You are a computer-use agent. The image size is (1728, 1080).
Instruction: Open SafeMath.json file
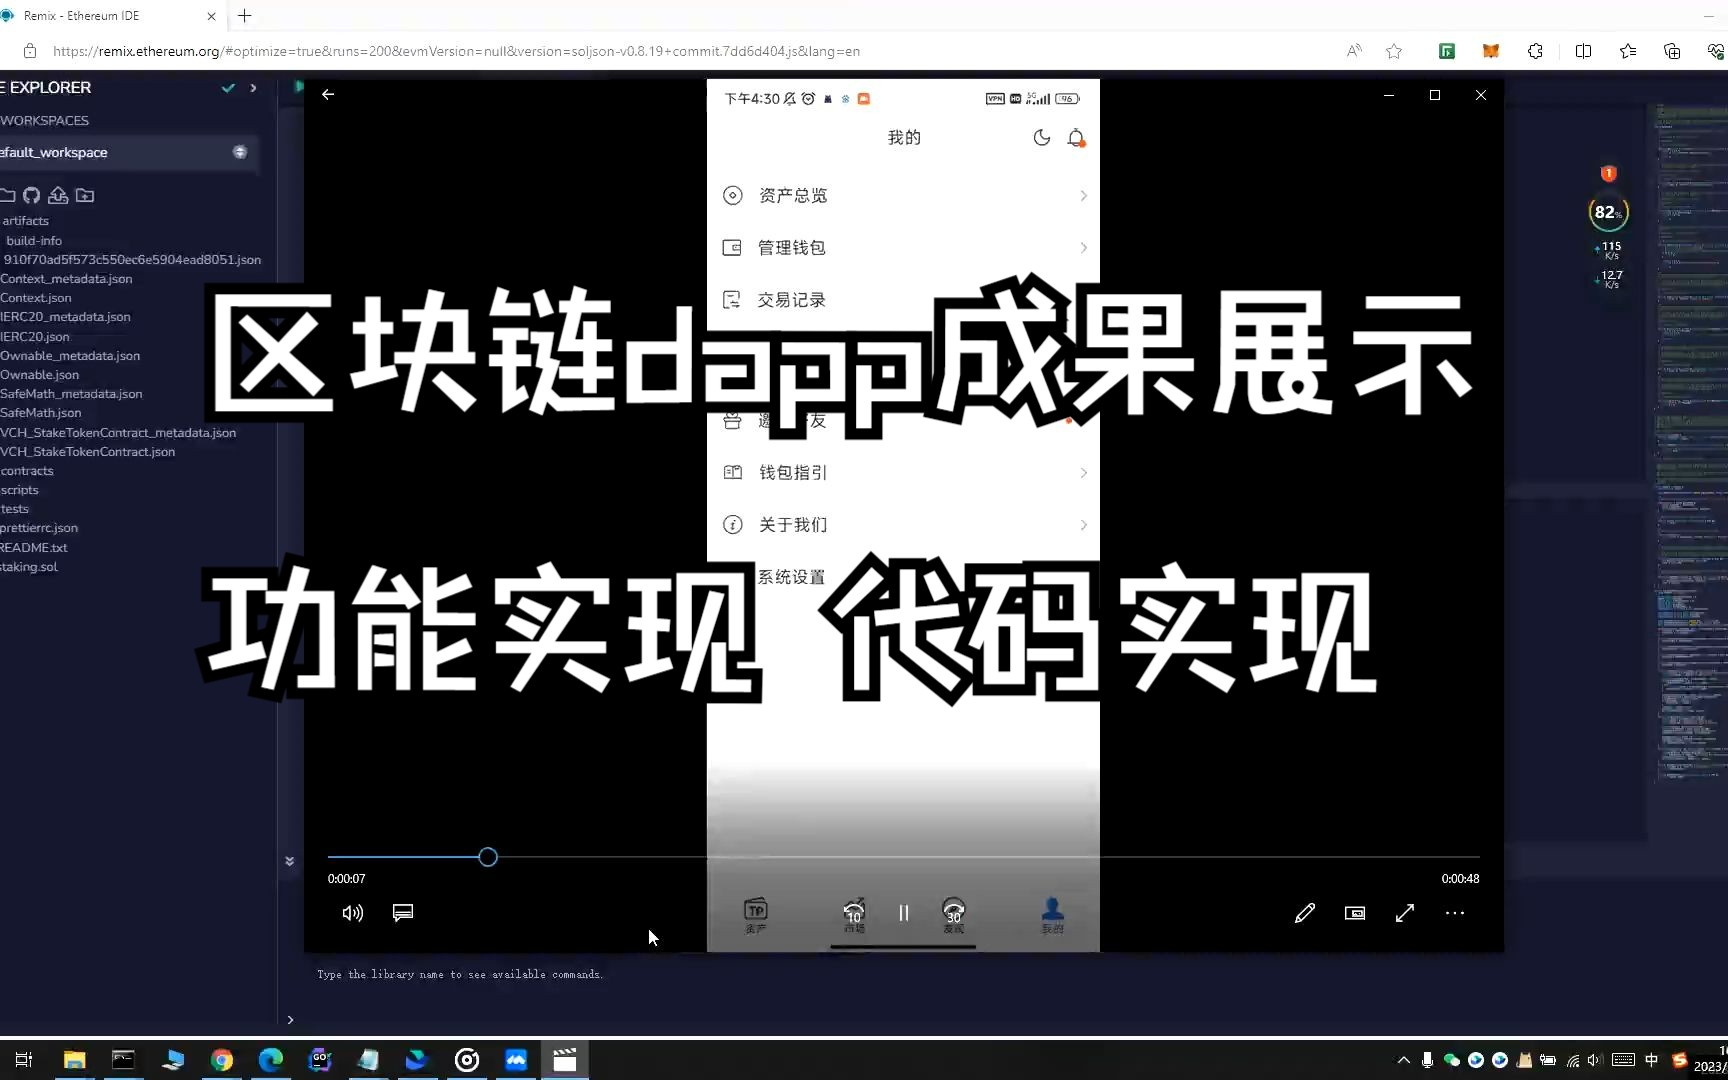(x=41, y=413)
